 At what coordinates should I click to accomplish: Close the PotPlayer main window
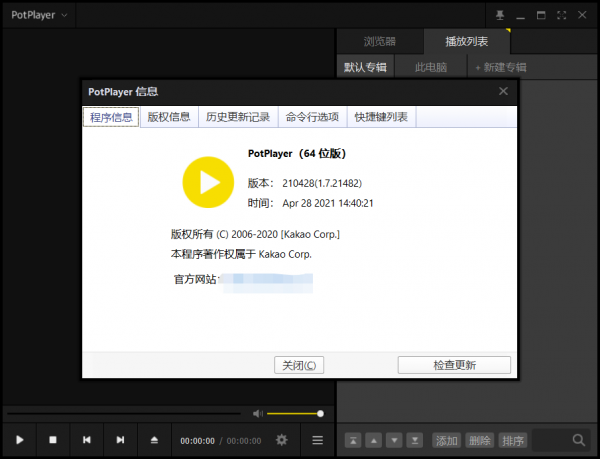point(582,15)
